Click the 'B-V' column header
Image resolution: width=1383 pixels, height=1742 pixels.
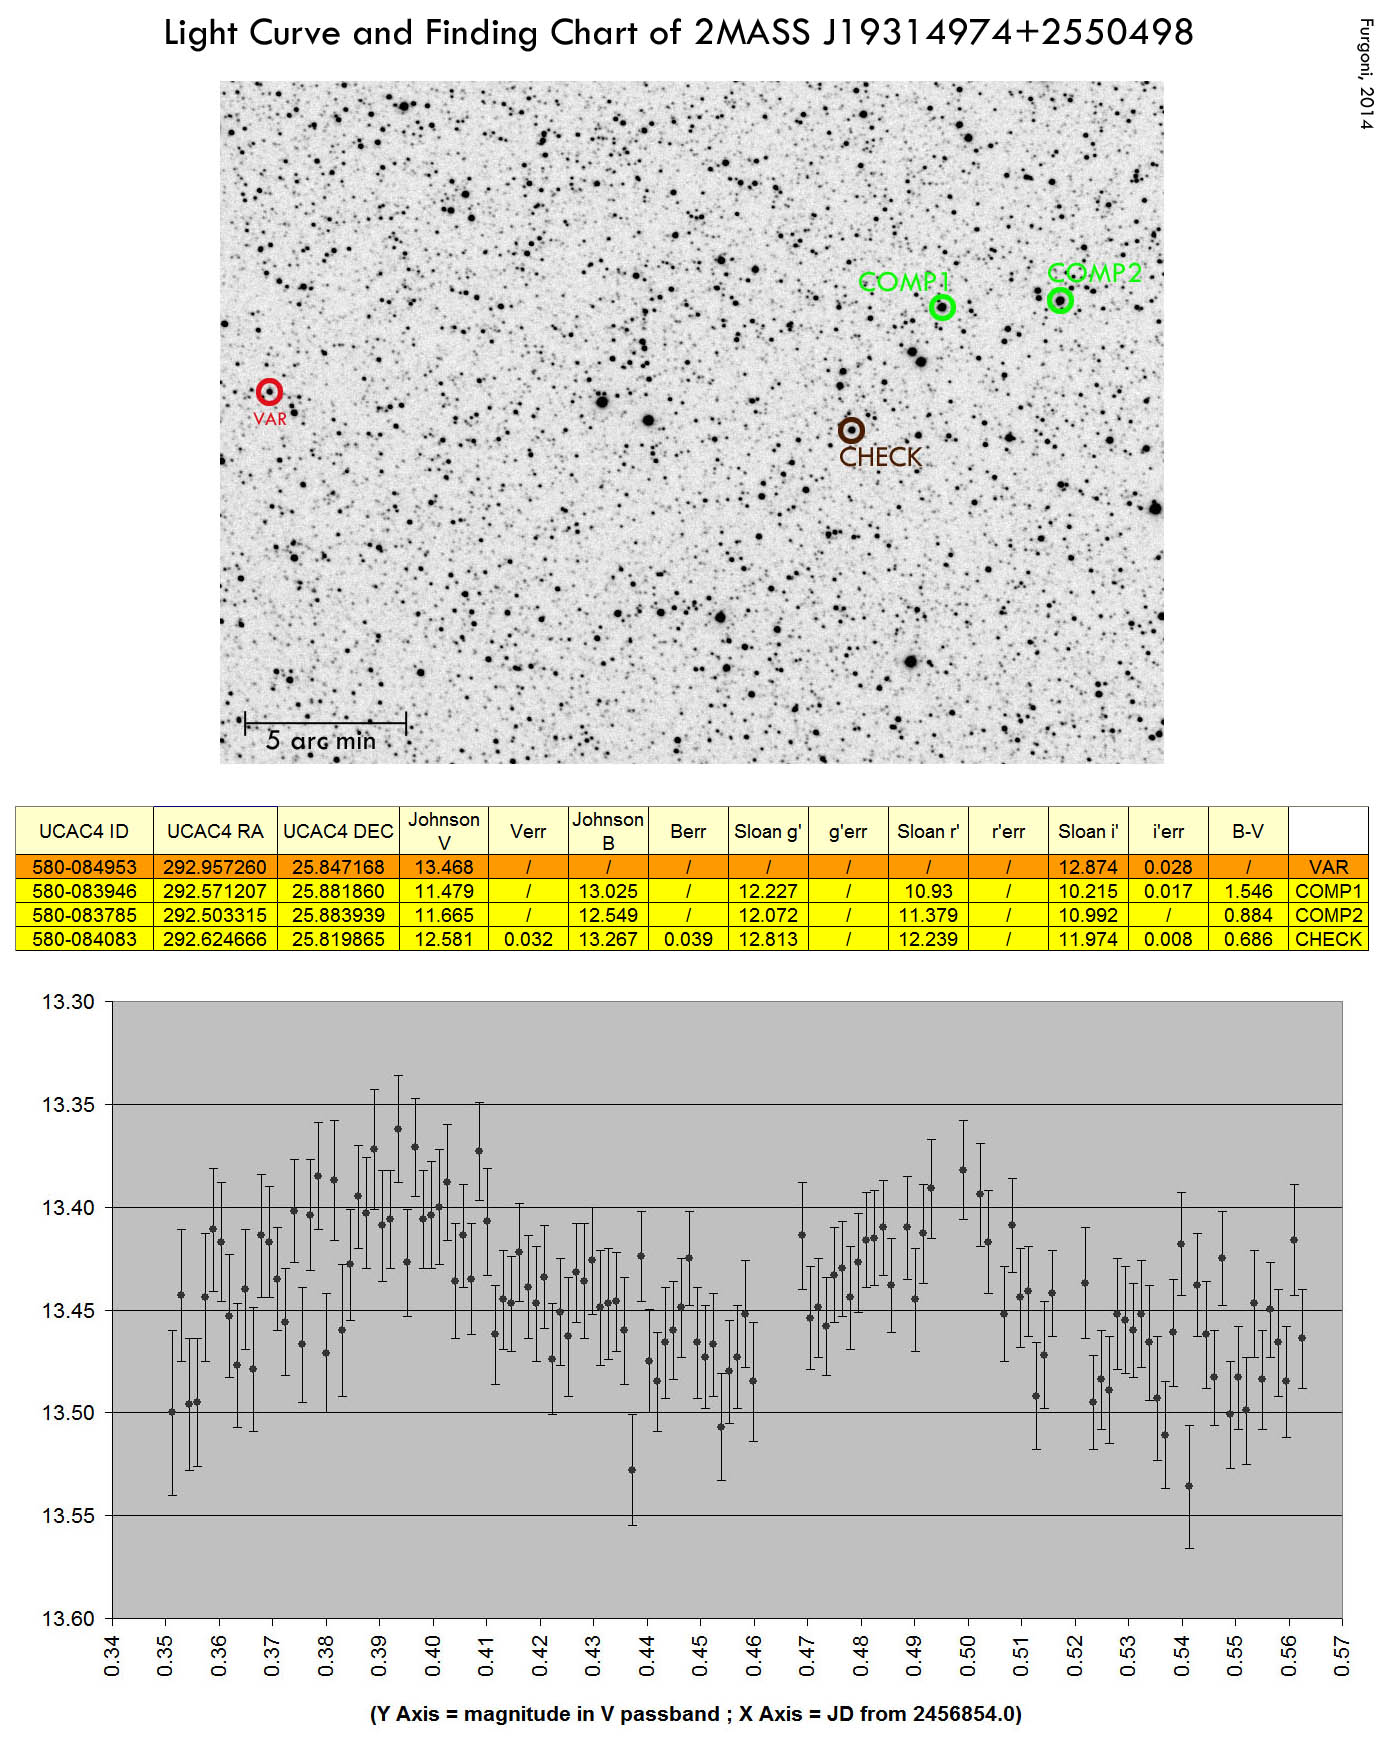(1248, 831)
